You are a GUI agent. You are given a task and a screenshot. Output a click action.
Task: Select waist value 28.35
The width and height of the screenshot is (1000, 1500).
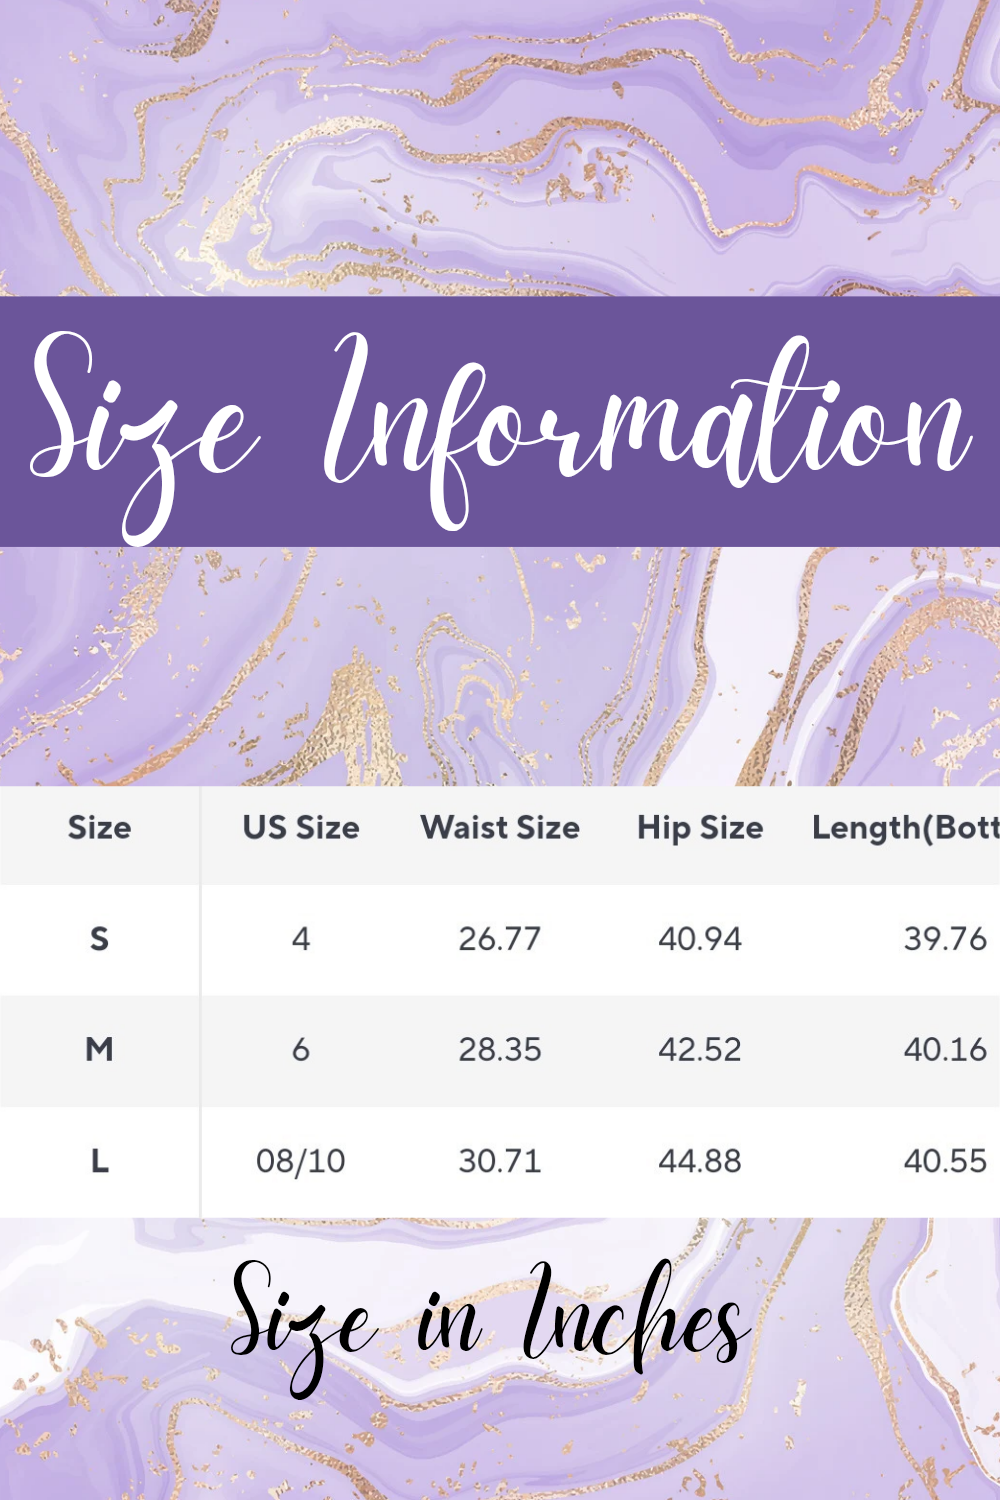click(x=500, y=1050)
